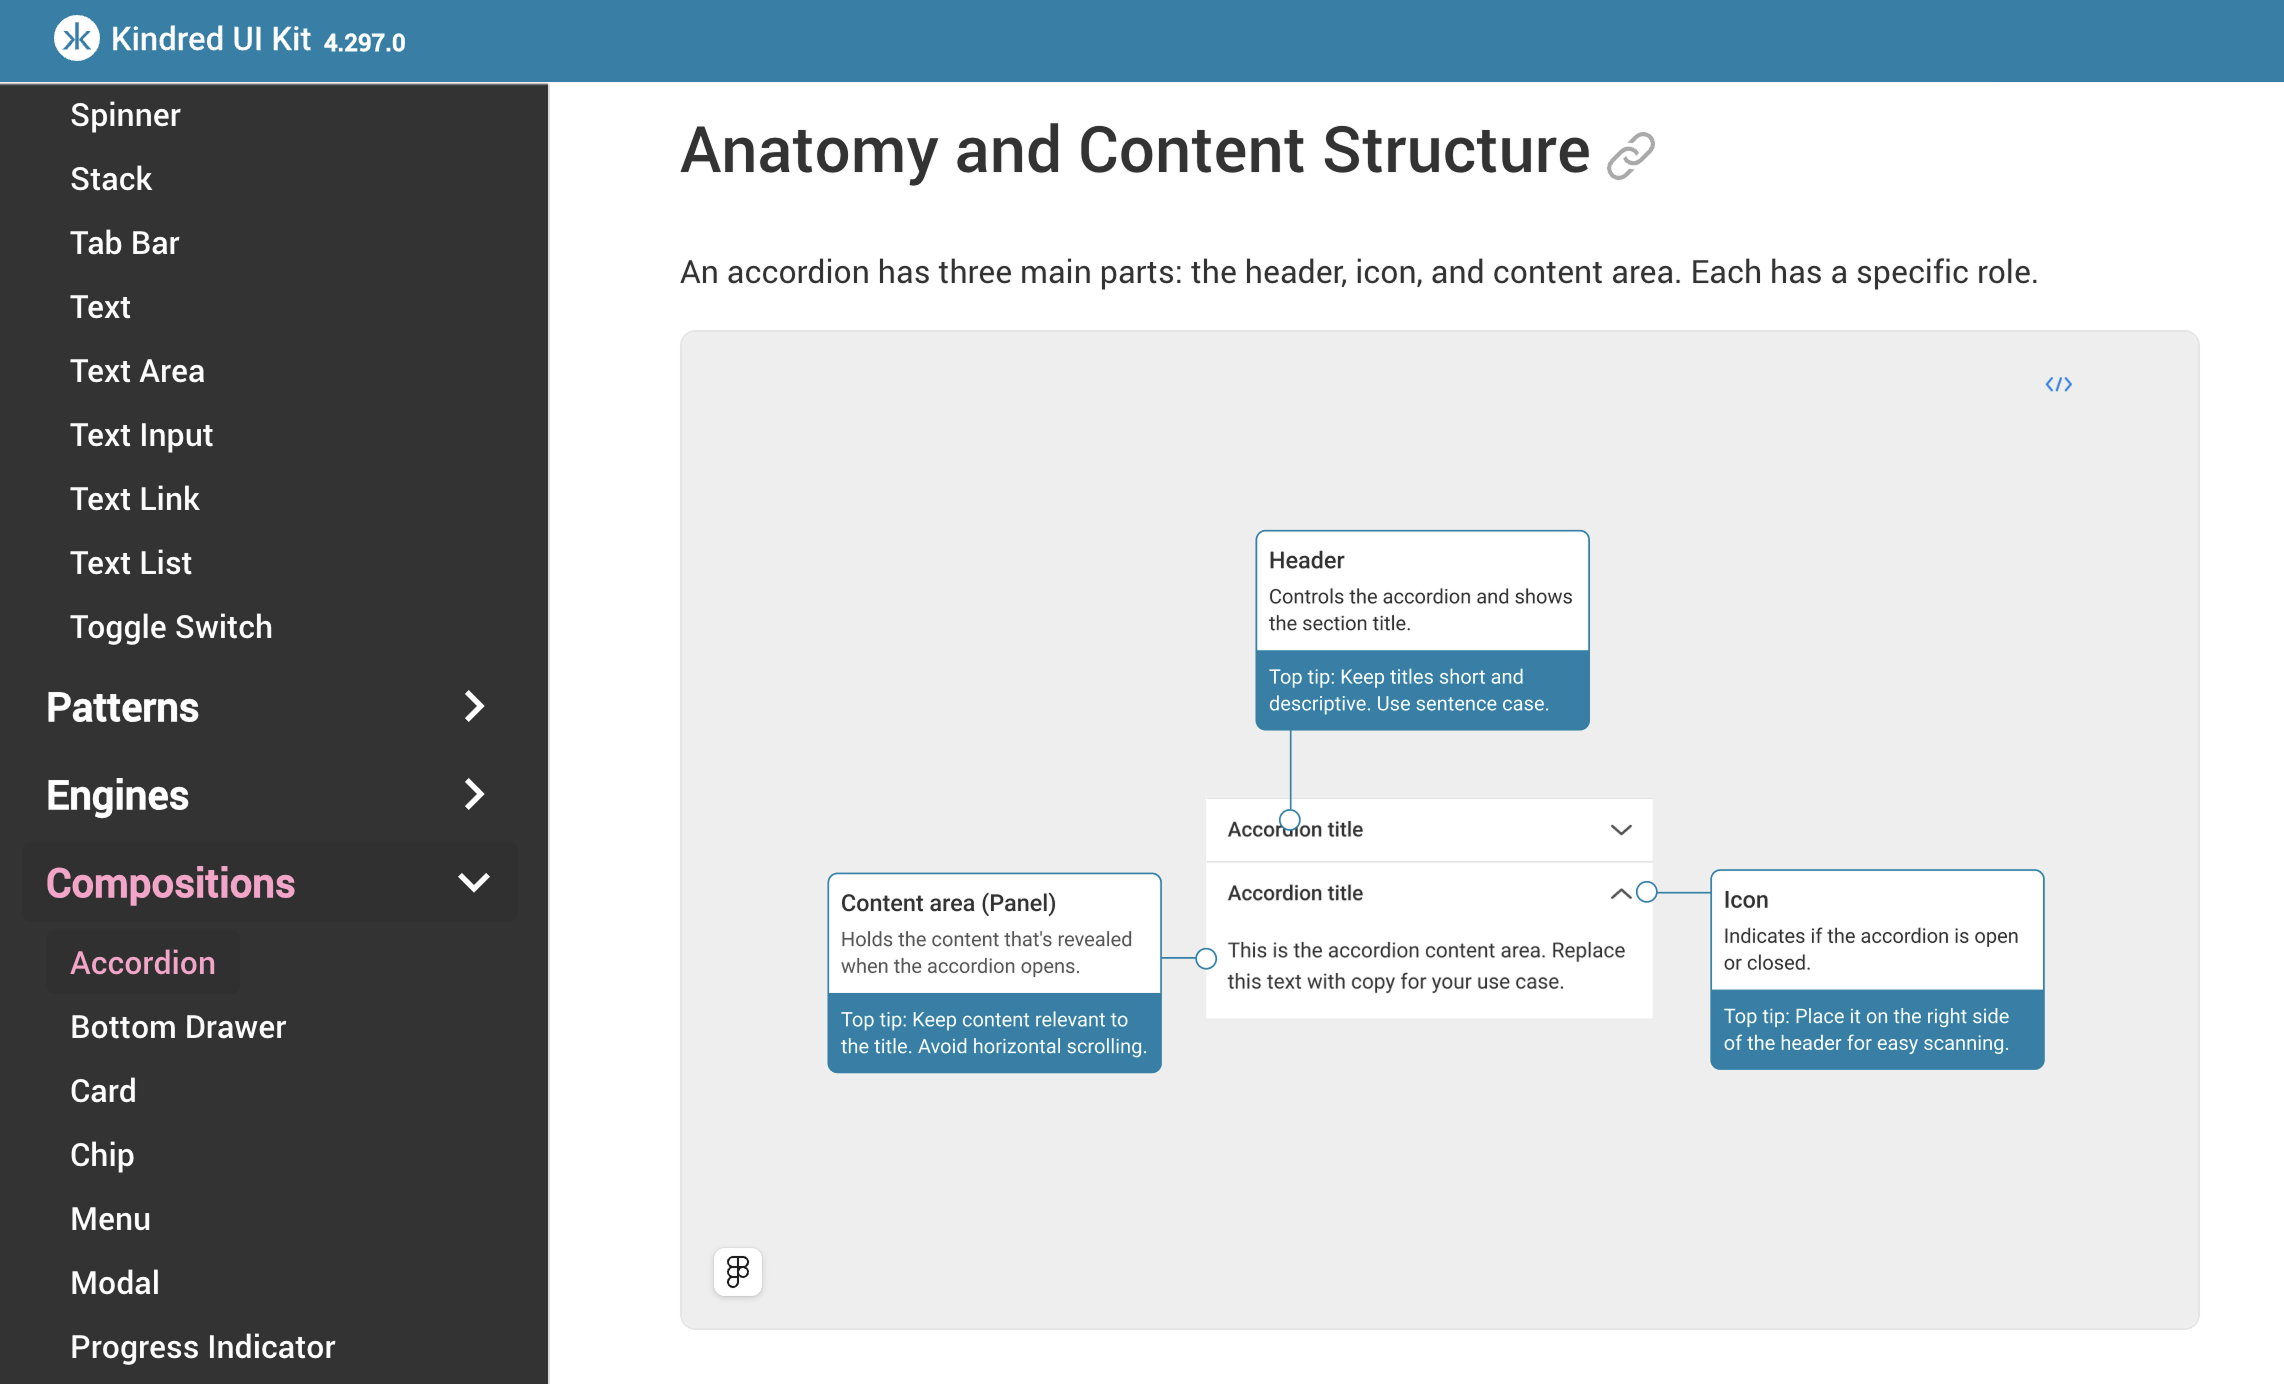Collapse the open accordion's up chevron
2284x1384 pixels.
(1620, 893)
